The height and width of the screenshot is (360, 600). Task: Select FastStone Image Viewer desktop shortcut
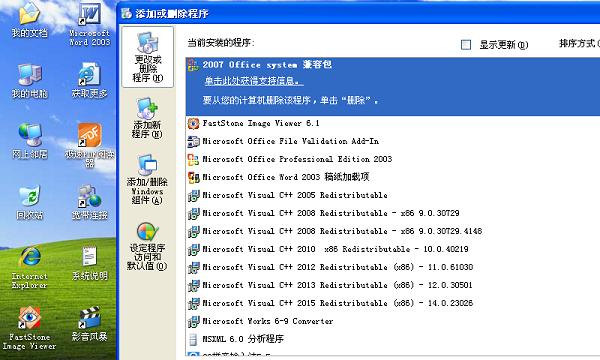(29, 328)
